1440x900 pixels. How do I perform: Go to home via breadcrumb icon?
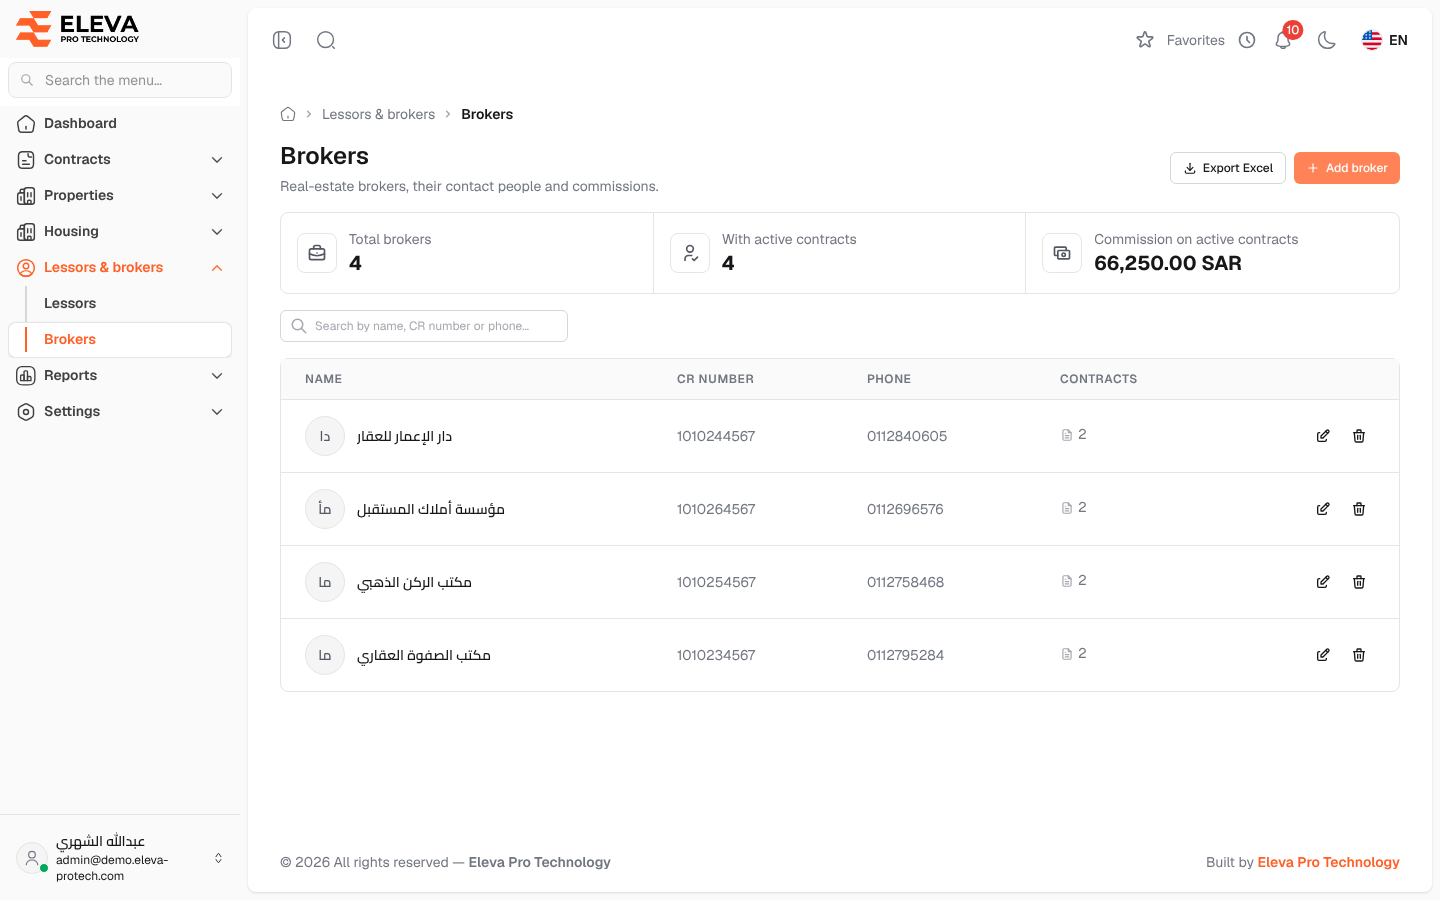pyautogui.click(x=288, y=114)
